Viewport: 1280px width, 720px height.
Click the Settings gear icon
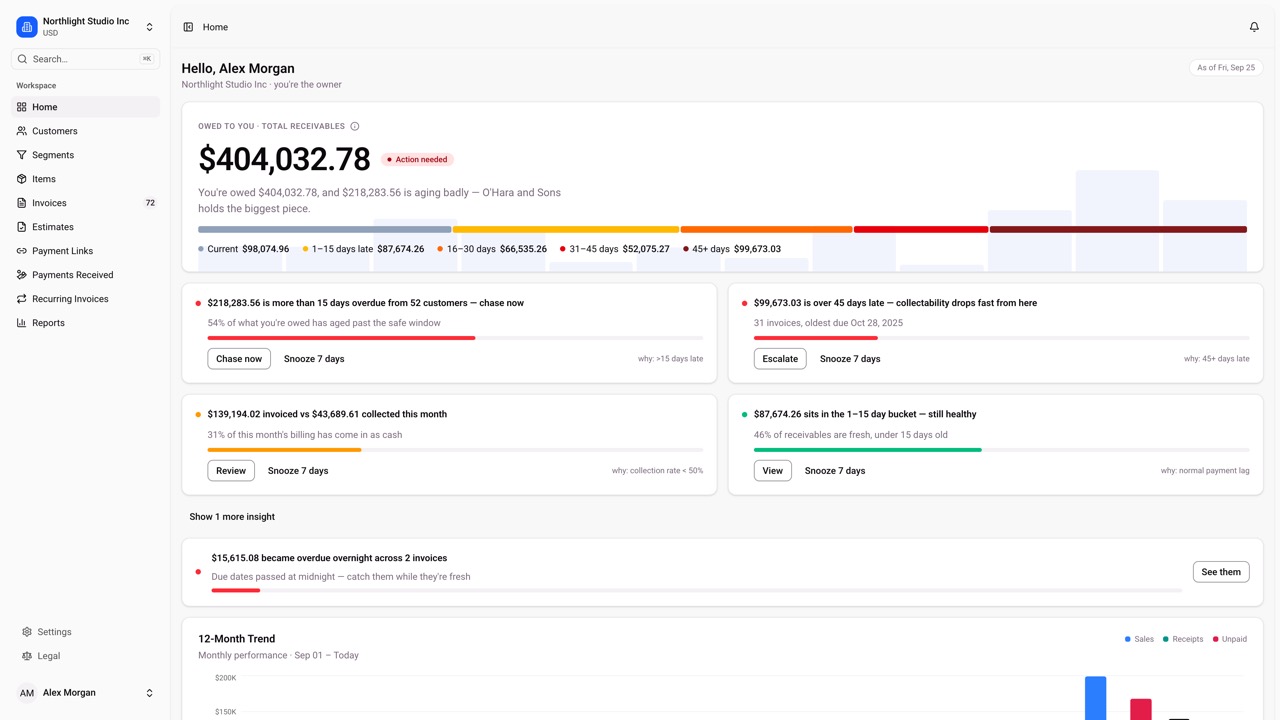click(27, 632)
